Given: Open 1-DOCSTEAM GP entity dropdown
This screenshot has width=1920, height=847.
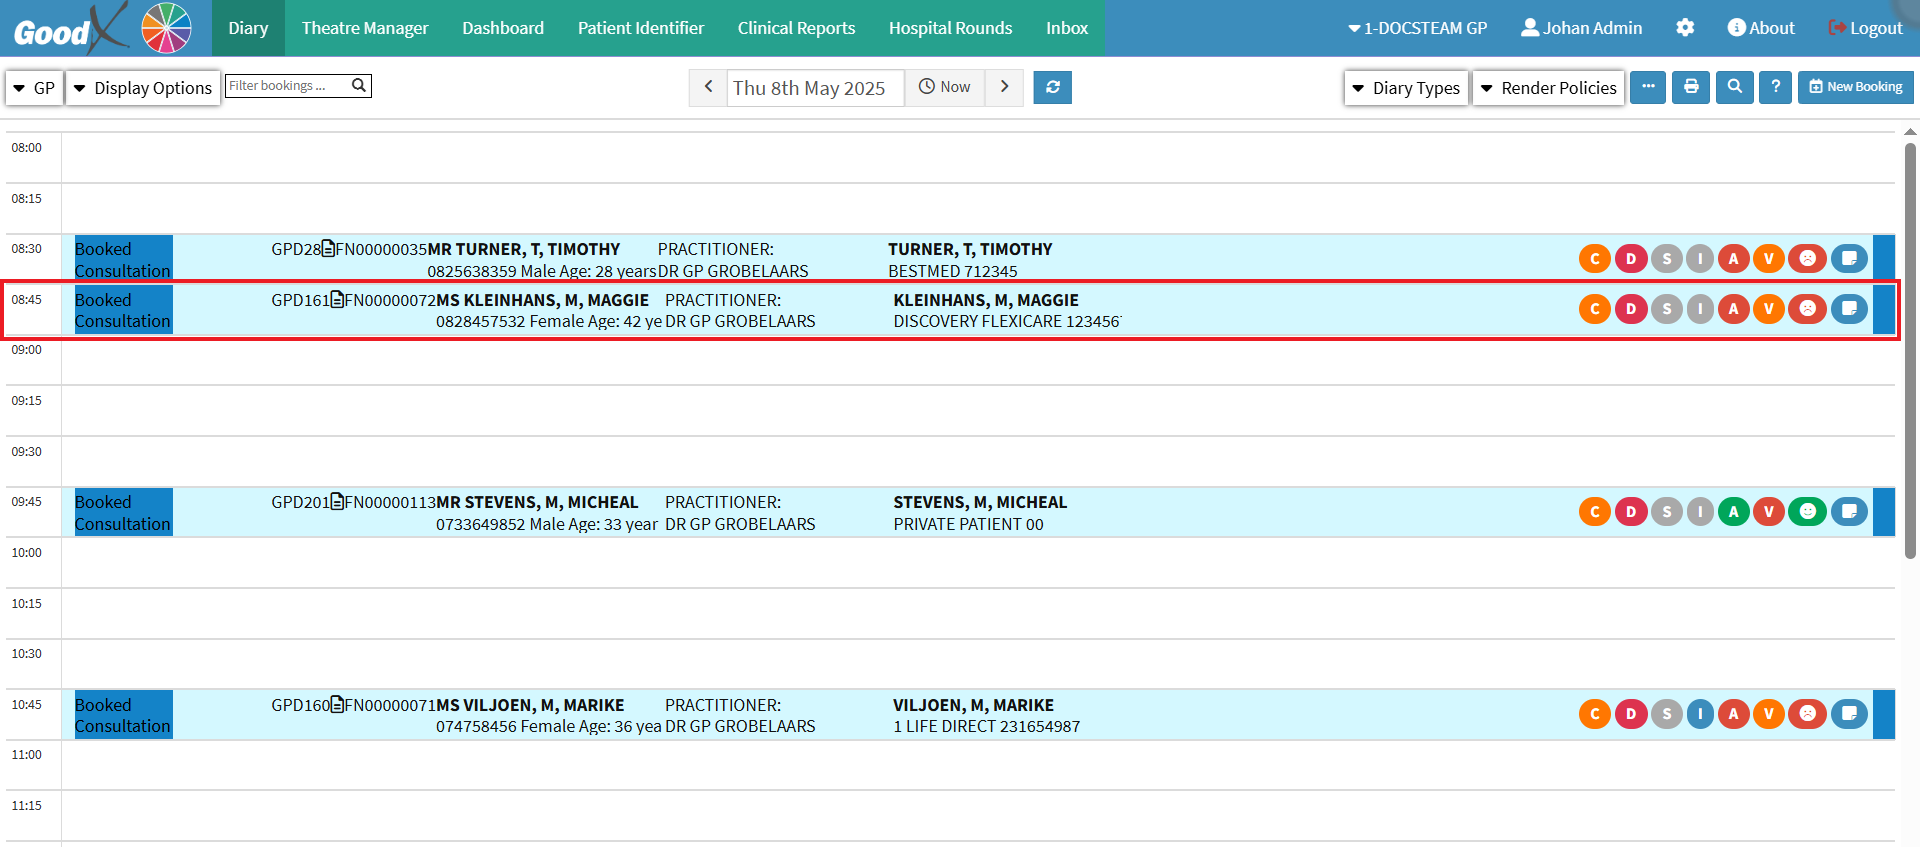Looking at the screenshot, I should 1417,28.
